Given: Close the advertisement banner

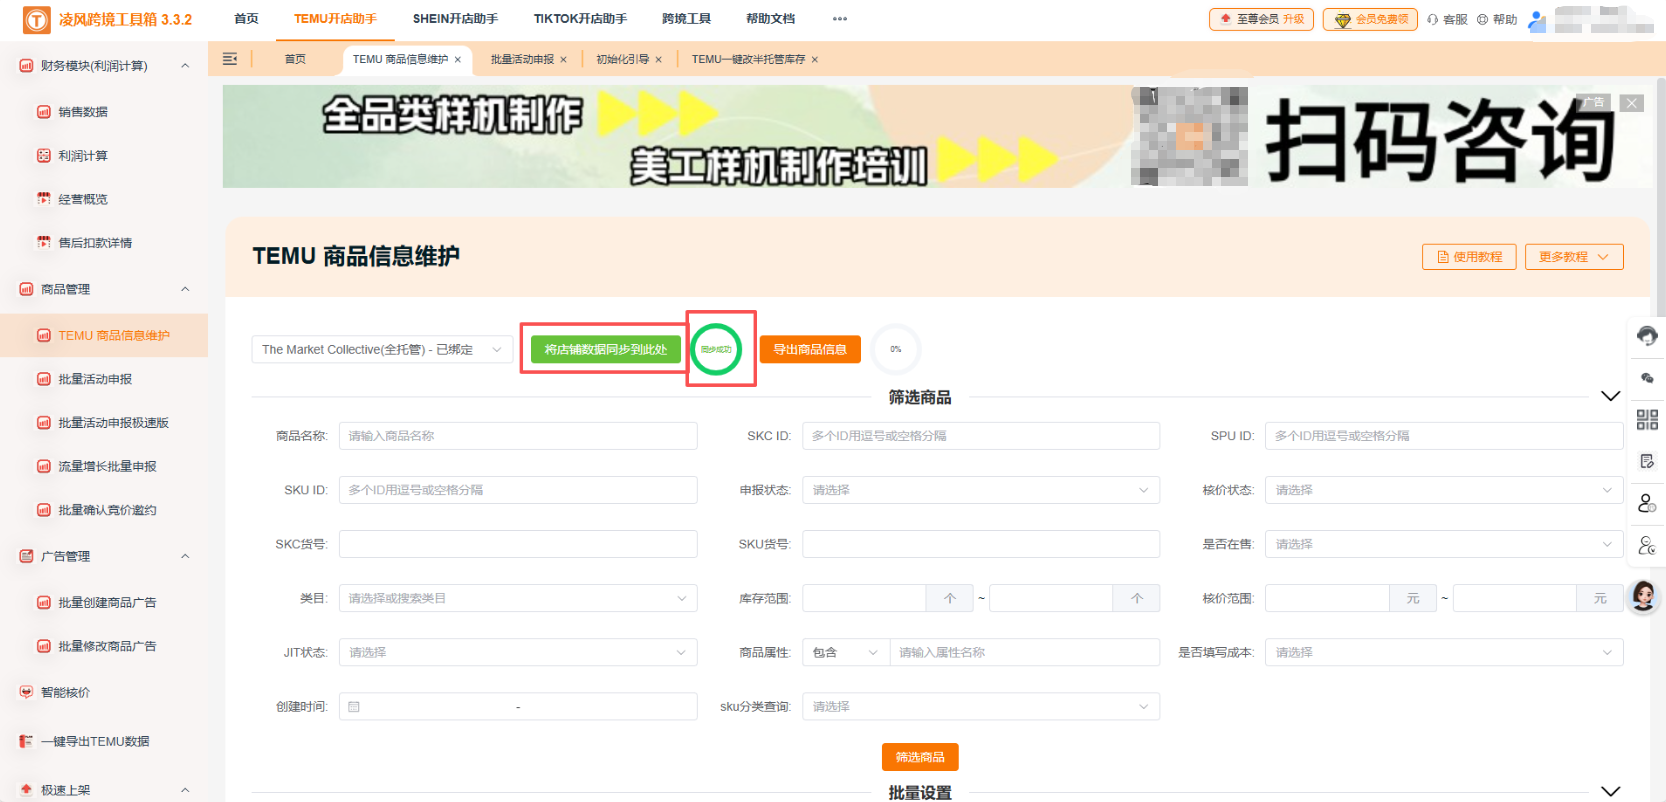Looking at the screenshot, I should (1632, 103).
